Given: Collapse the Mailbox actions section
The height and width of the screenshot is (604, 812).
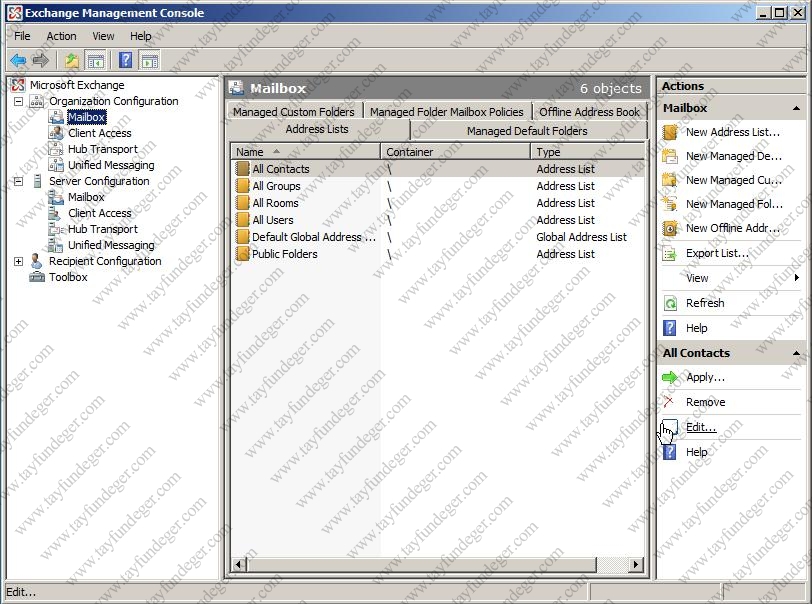Looking at the screenshot, I should [796, 108].
